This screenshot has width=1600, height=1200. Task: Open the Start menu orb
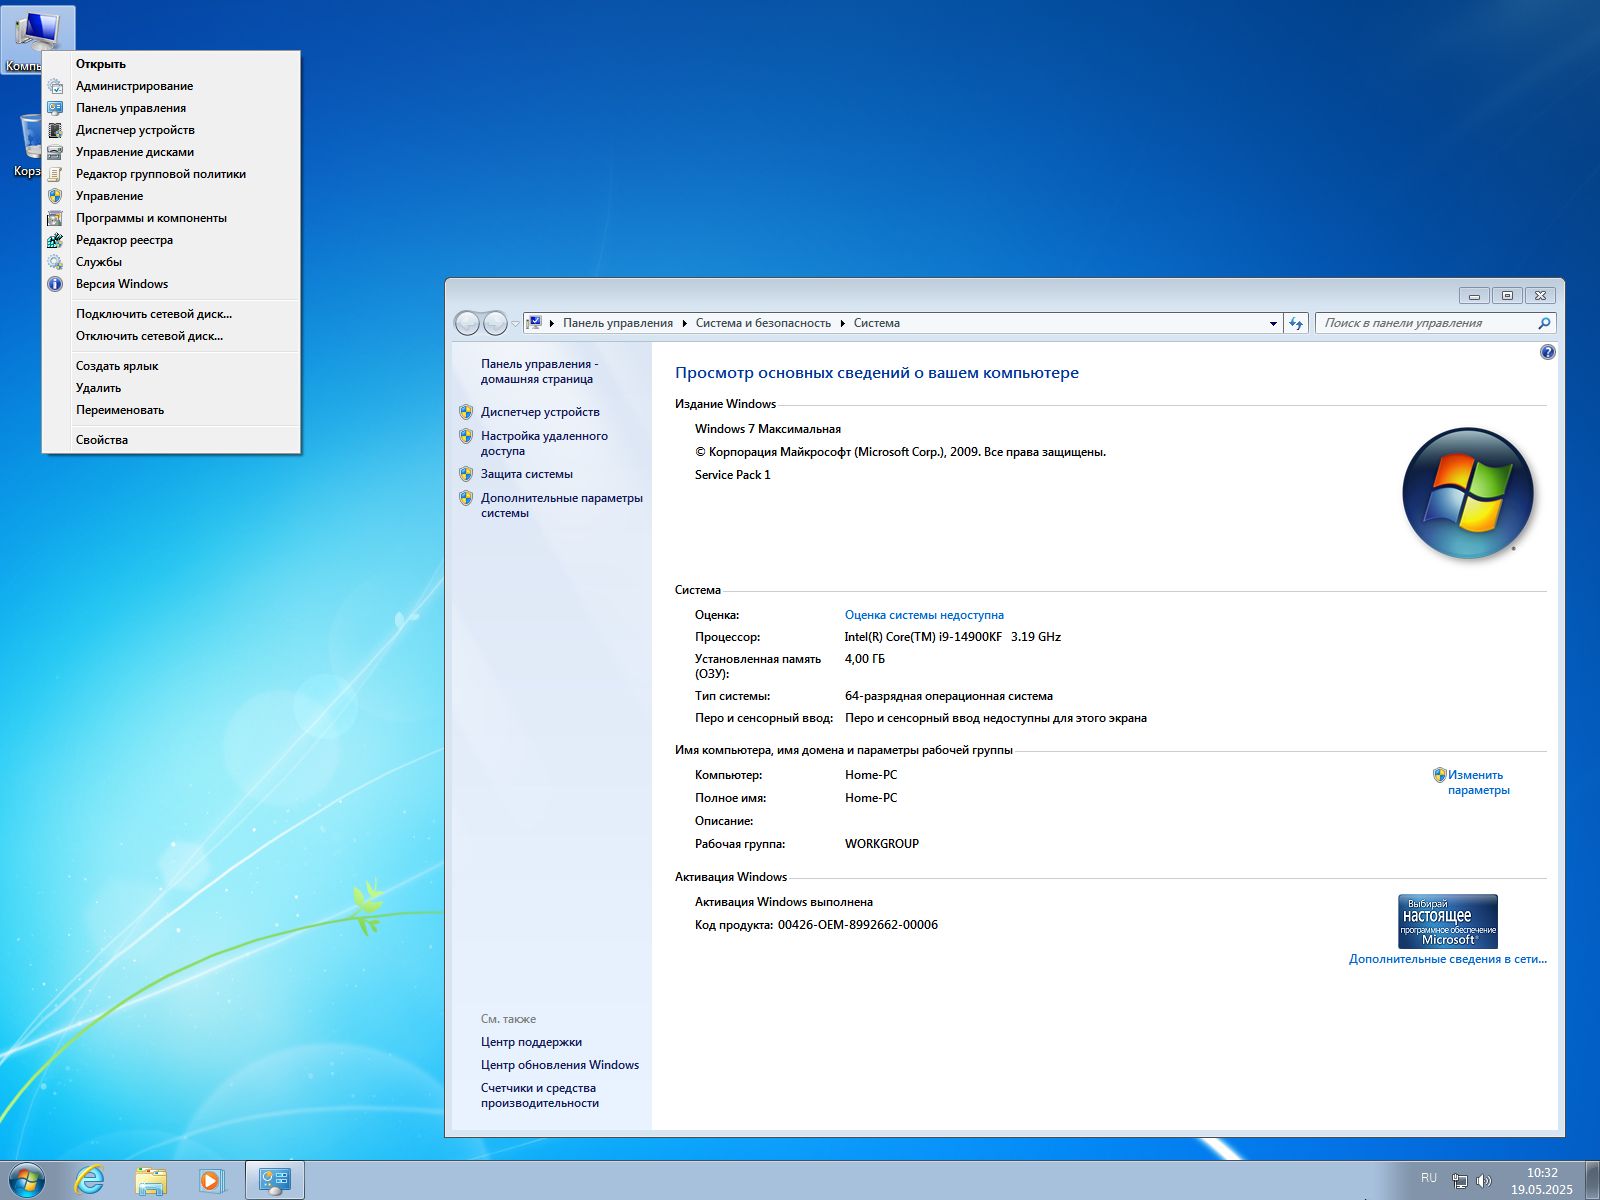[x=26, y=1181]
